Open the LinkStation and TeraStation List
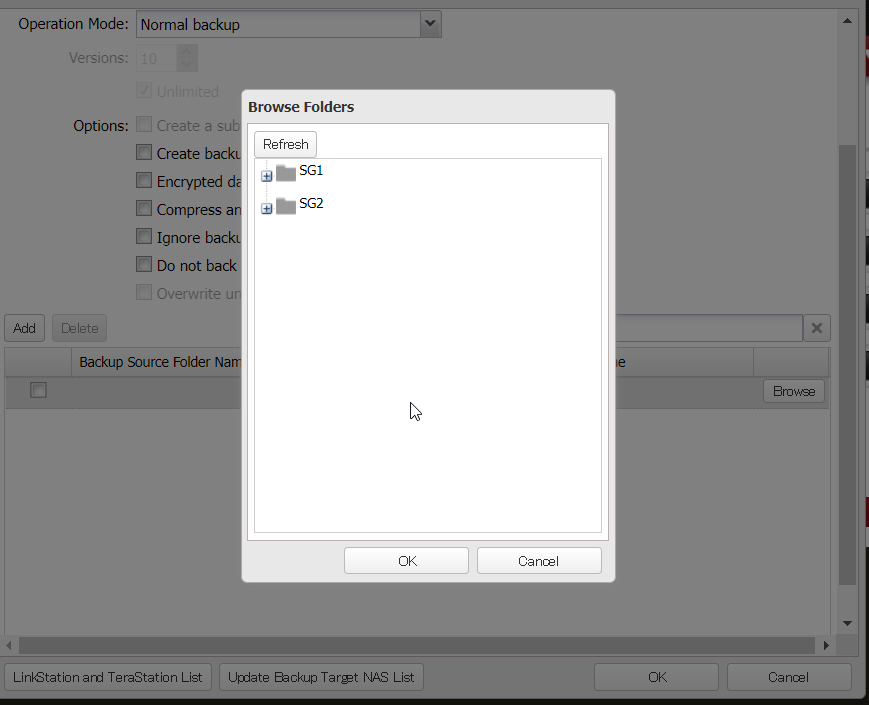Screen dimensions: 869x705 click(108, 677)
